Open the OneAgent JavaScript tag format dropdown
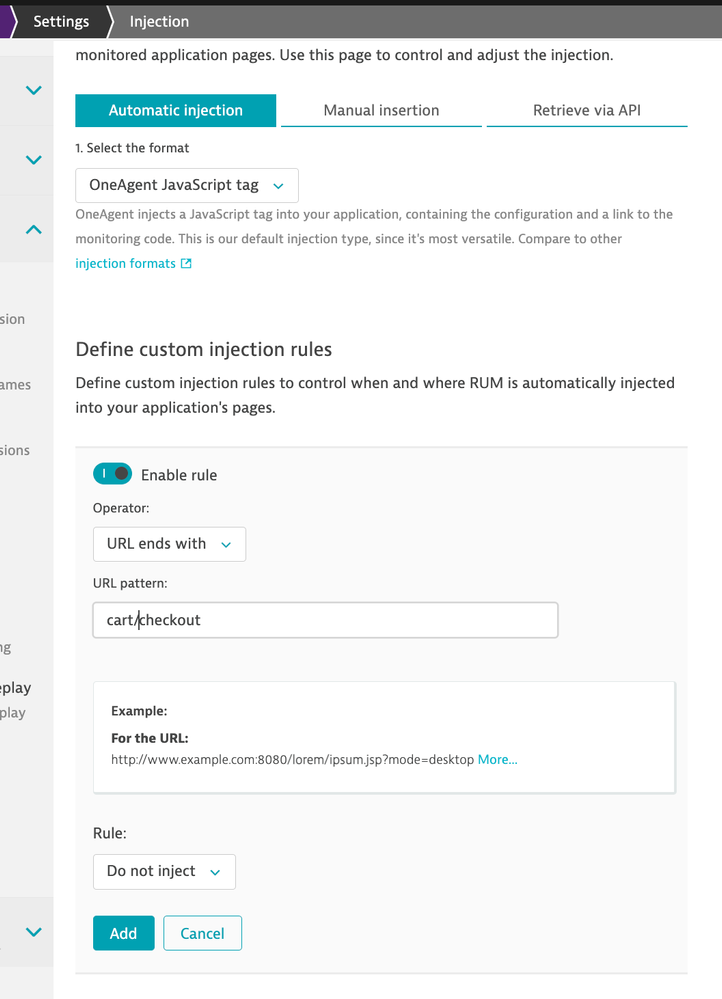Image resolution: width=722 pixels, height=999 pixels. click(187, 185)
